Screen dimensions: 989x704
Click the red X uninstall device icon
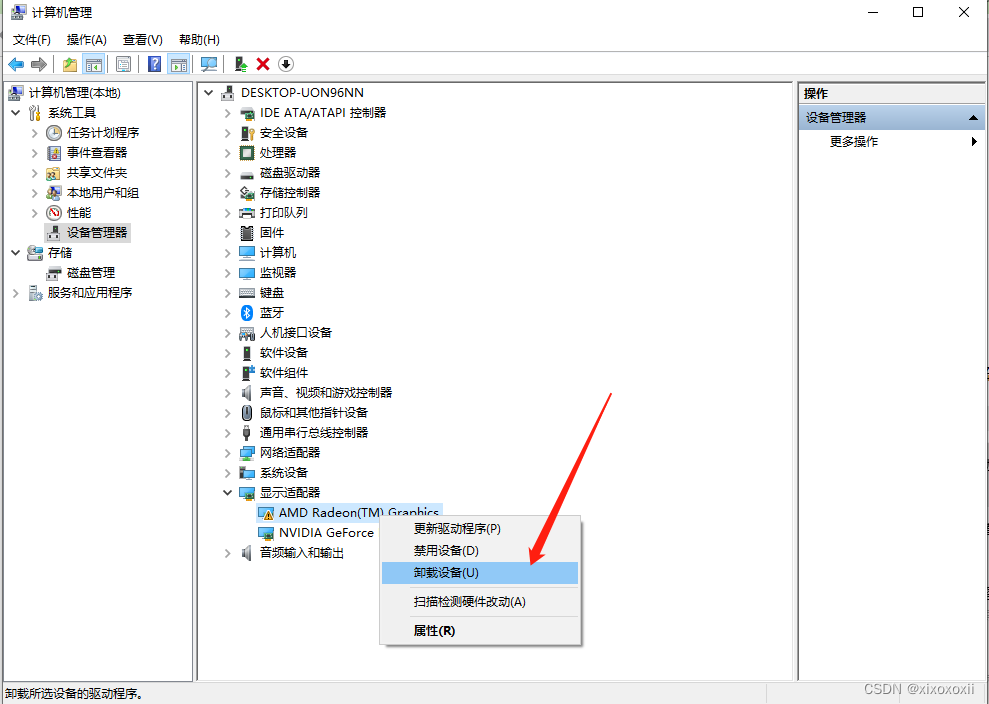pyautogui.click(x=263, y=64)
